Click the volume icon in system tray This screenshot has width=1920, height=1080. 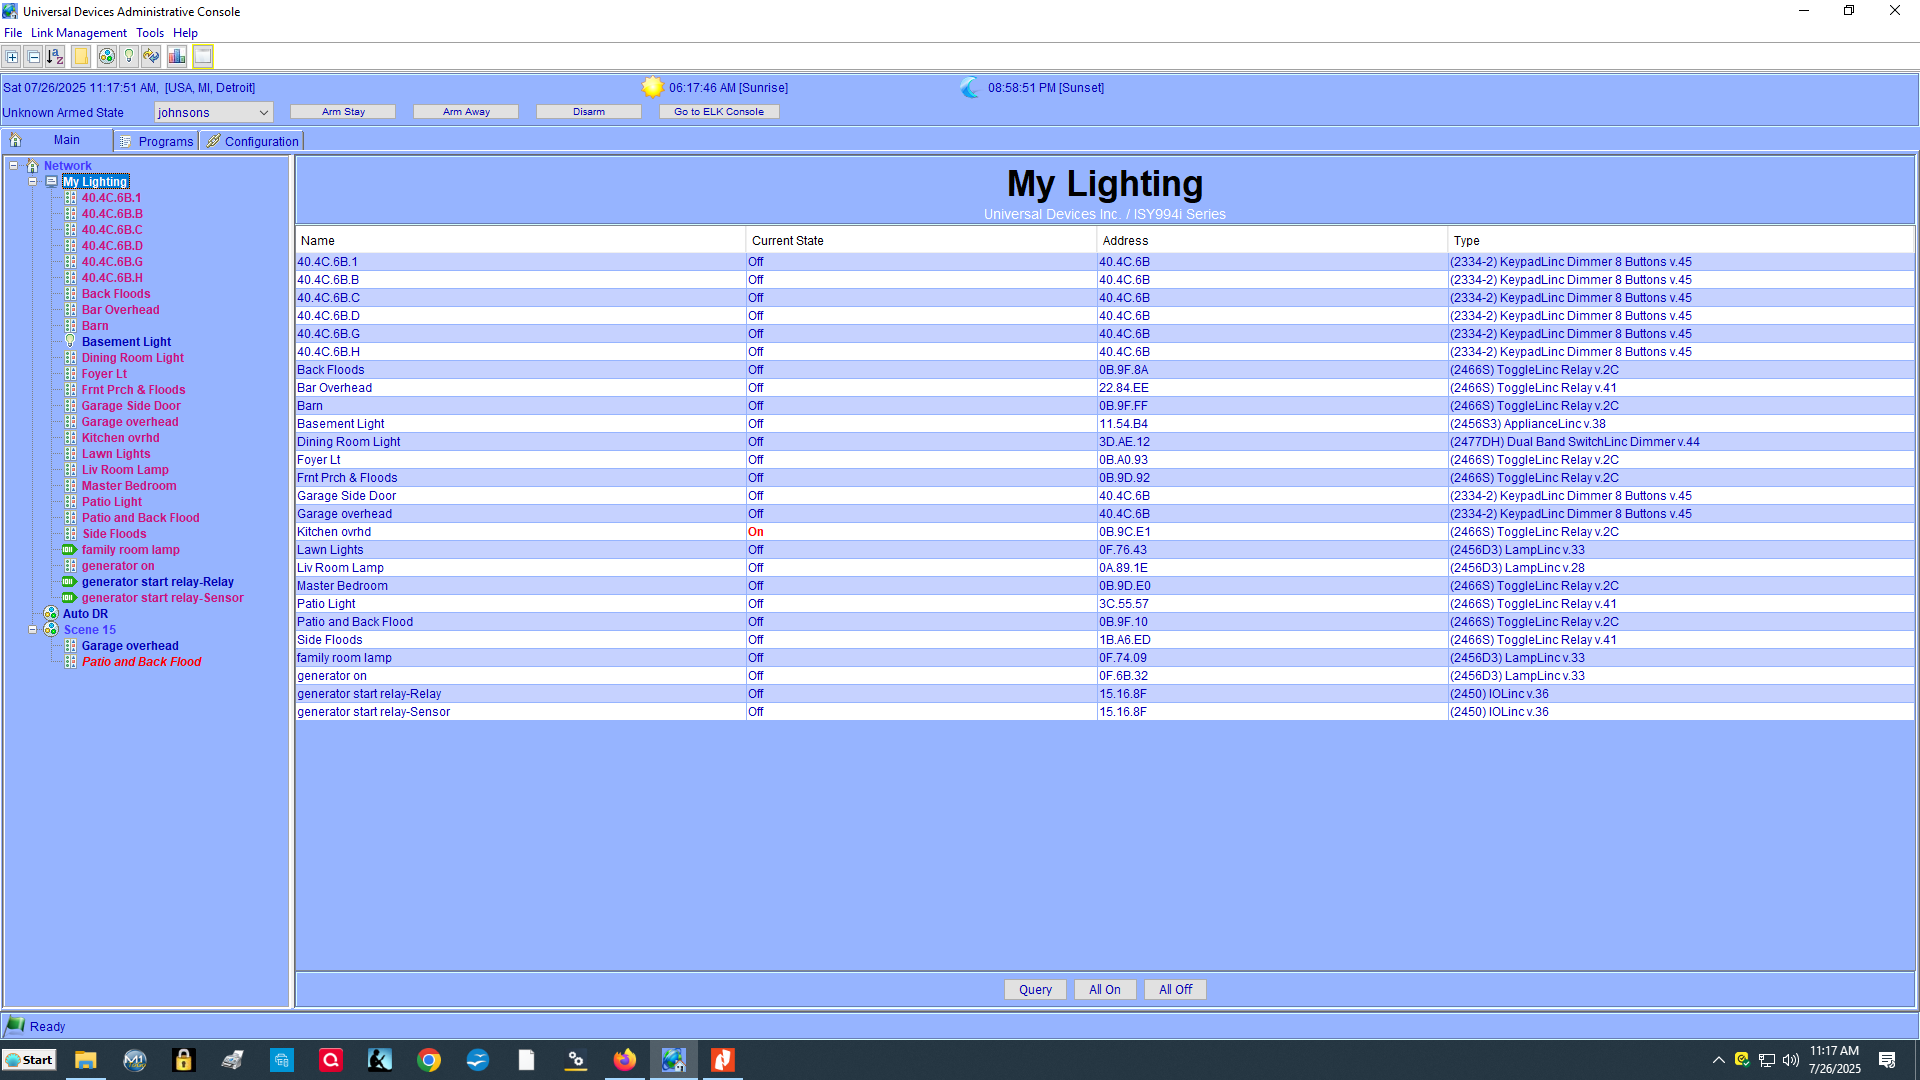click(x=1790, y=1060)
